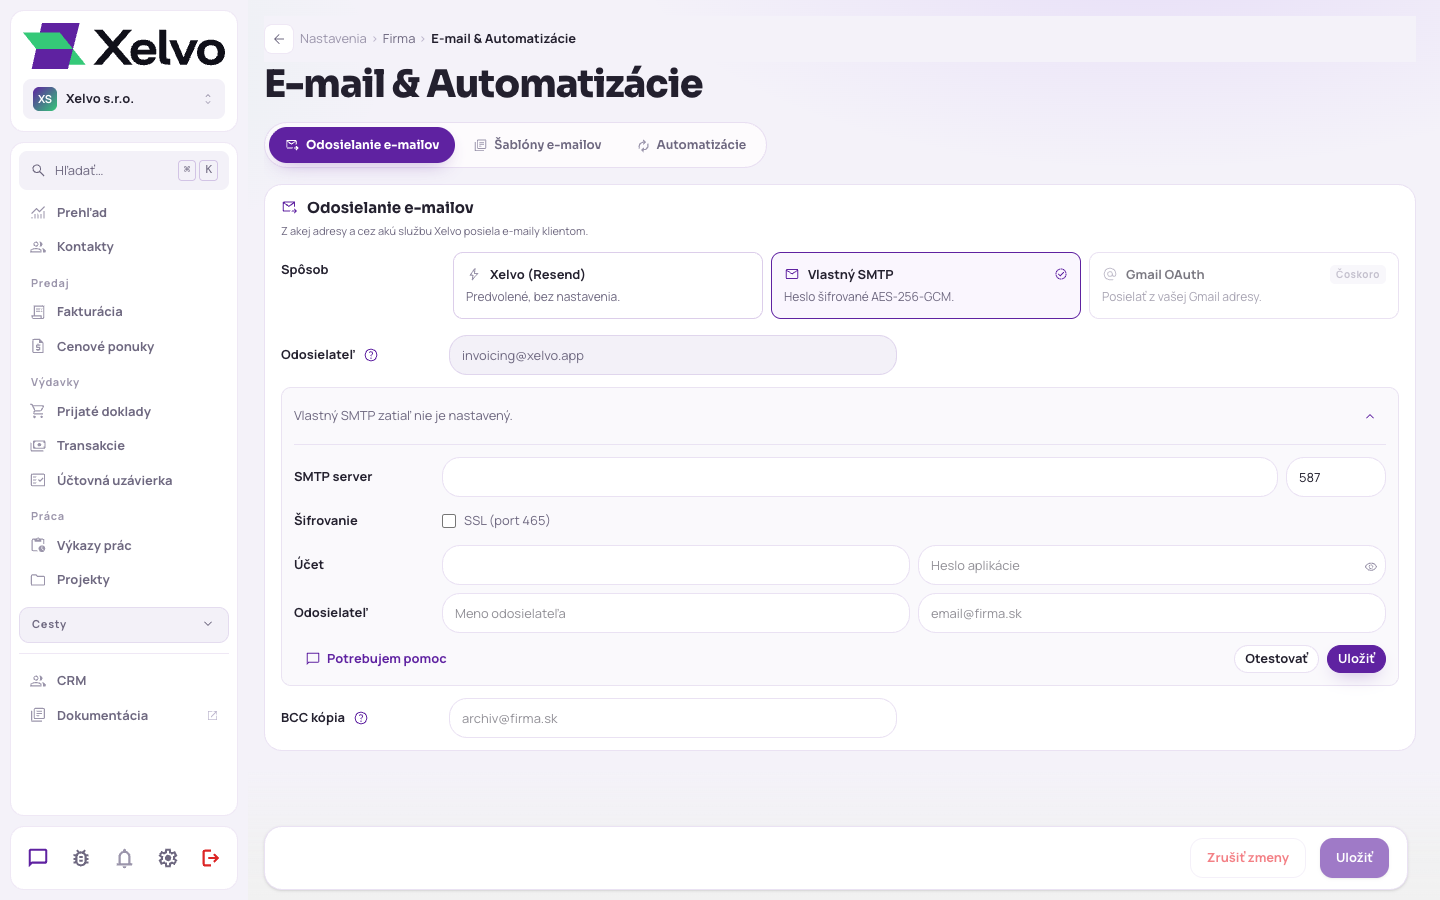Click Potrebujem pomoc link

coord(376,659)
